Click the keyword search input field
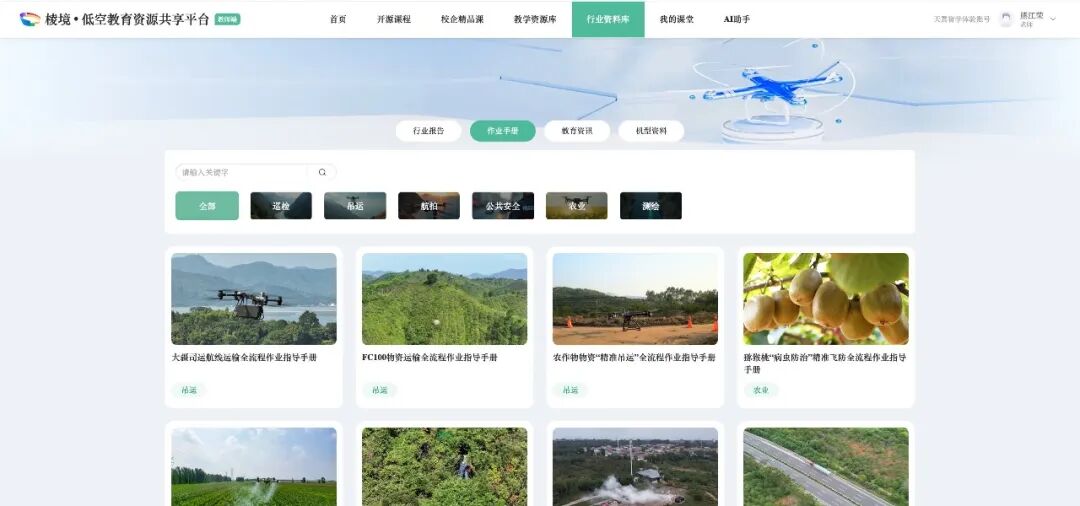The image size is (1080, 506). (x=243, y=172)
